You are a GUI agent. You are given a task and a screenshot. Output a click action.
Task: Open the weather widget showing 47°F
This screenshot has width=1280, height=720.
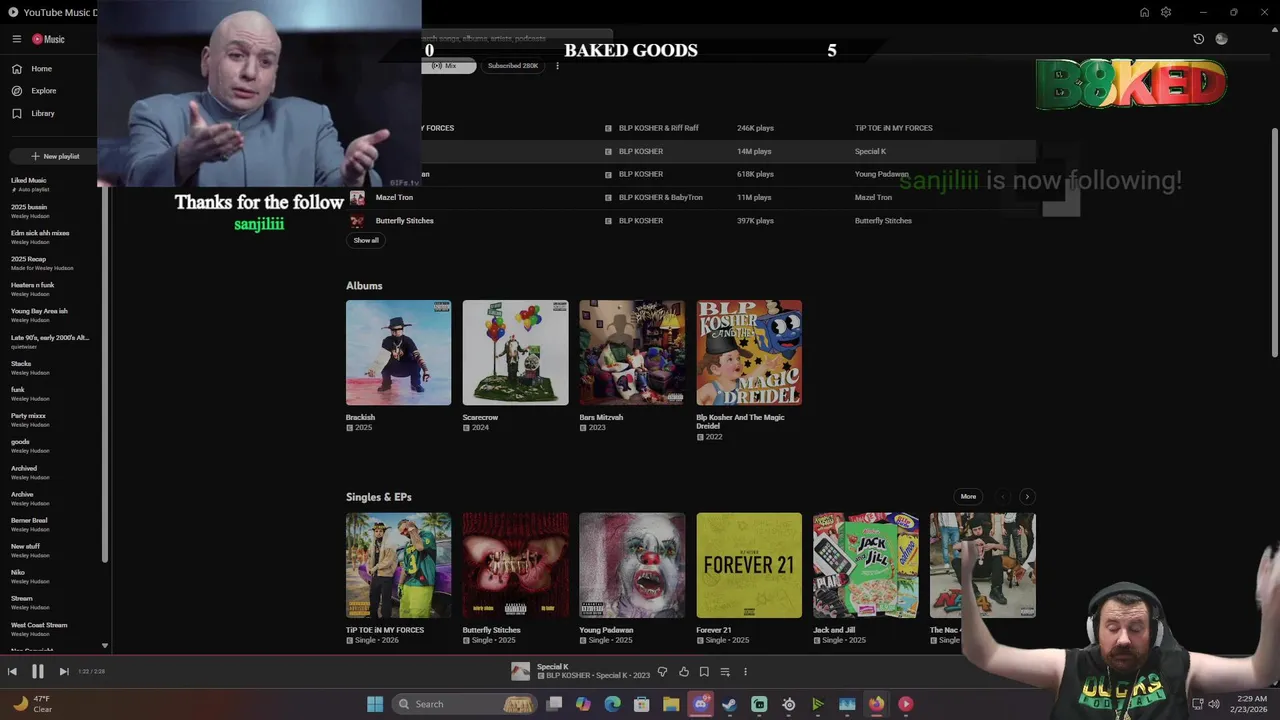click(32, 704)
